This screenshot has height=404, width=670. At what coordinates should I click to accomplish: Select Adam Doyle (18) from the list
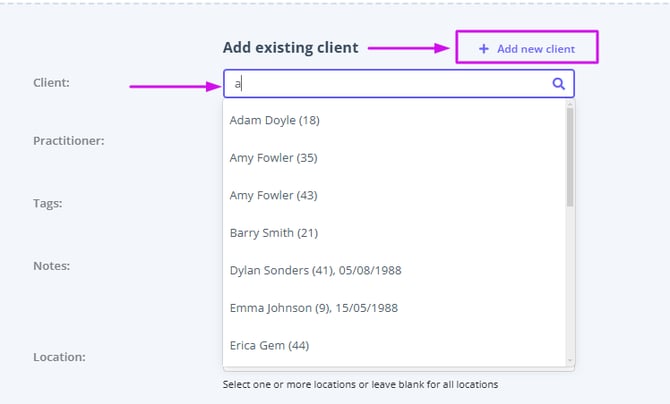(274, 120)
